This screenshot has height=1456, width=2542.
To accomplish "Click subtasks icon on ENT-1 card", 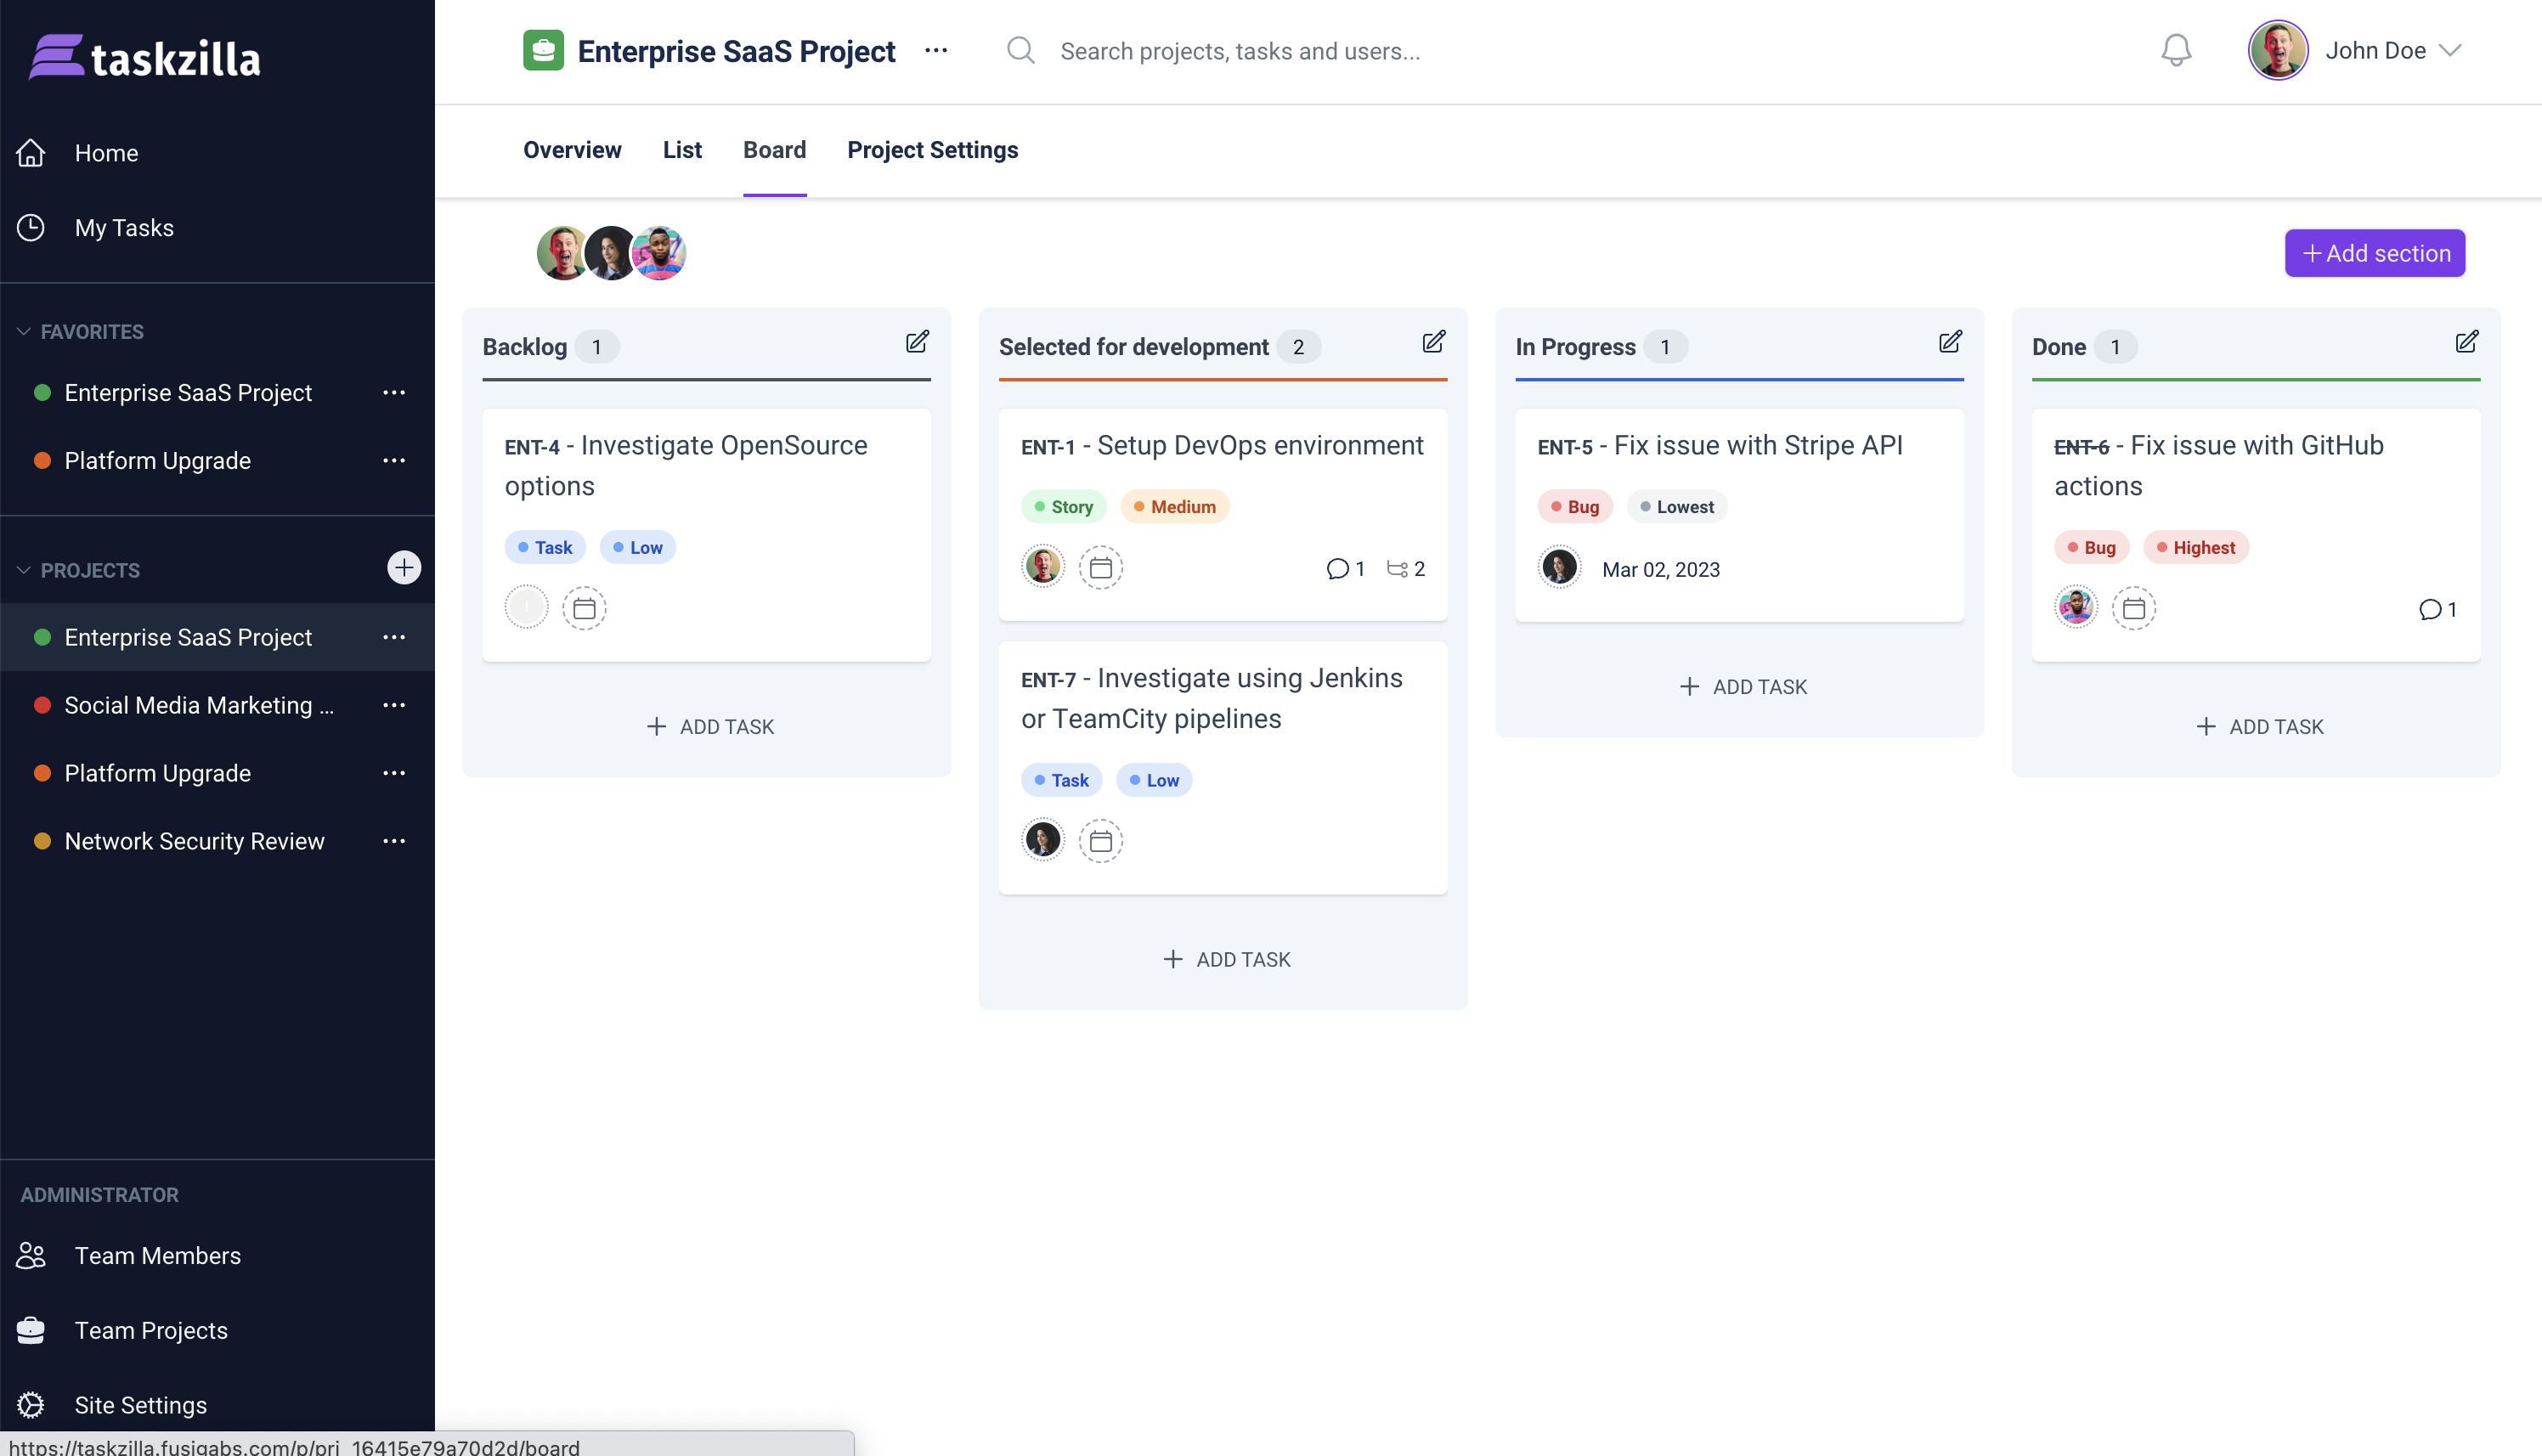I will (1397, 569).
